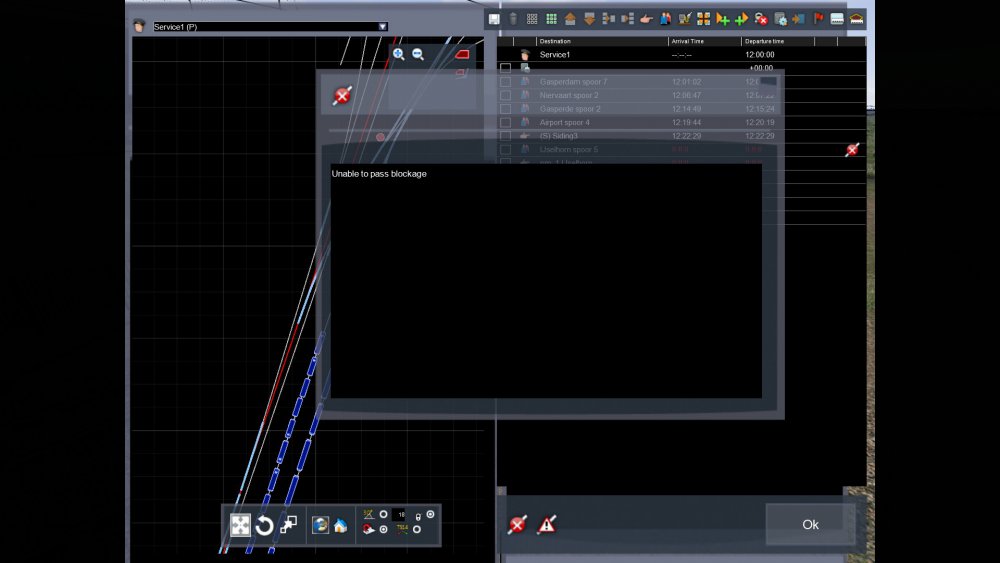The width and height of the screenshot is (1000, 563).
Task: Click the pointing hand waypoint icon
Action: [646, 19]
